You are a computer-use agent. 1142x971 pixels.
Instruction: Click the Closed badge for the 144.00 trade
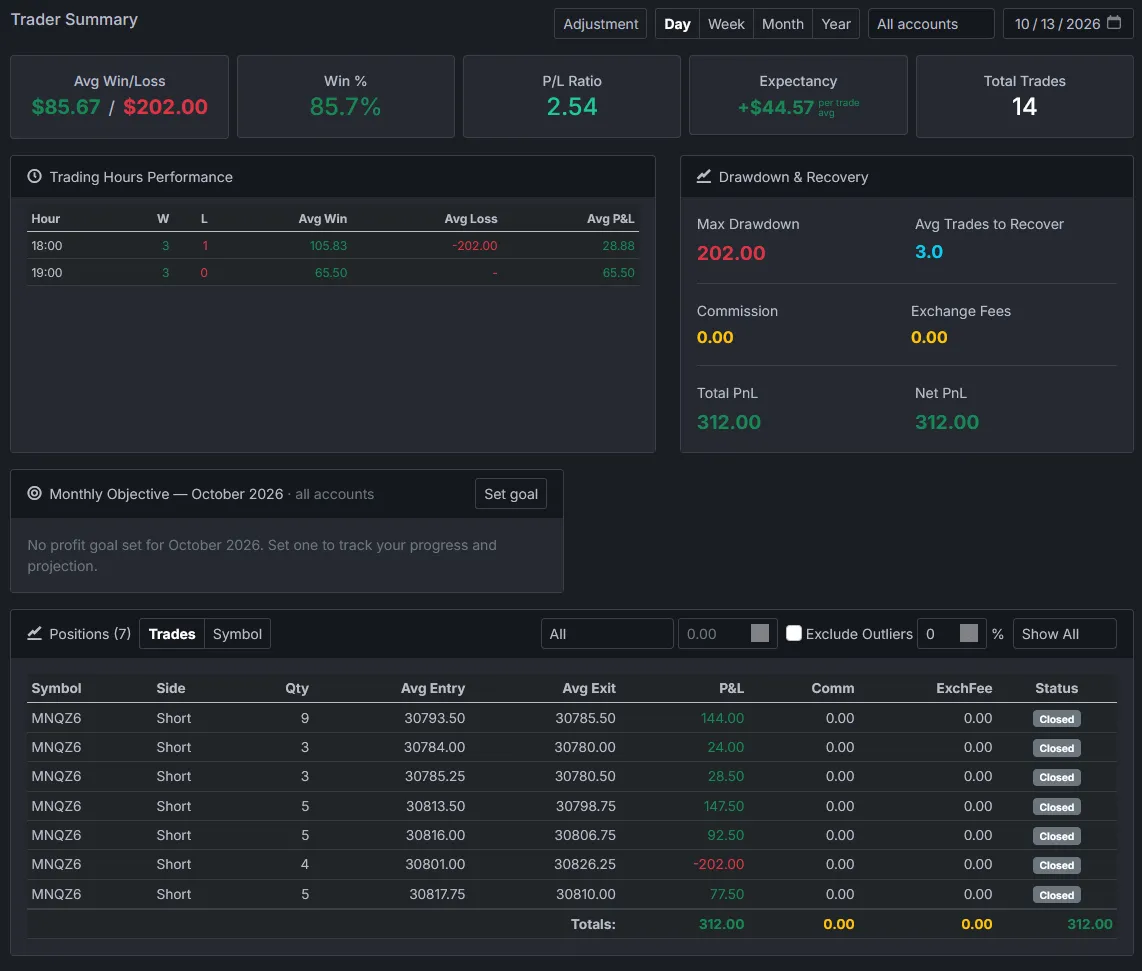(x=1056, y=719)
